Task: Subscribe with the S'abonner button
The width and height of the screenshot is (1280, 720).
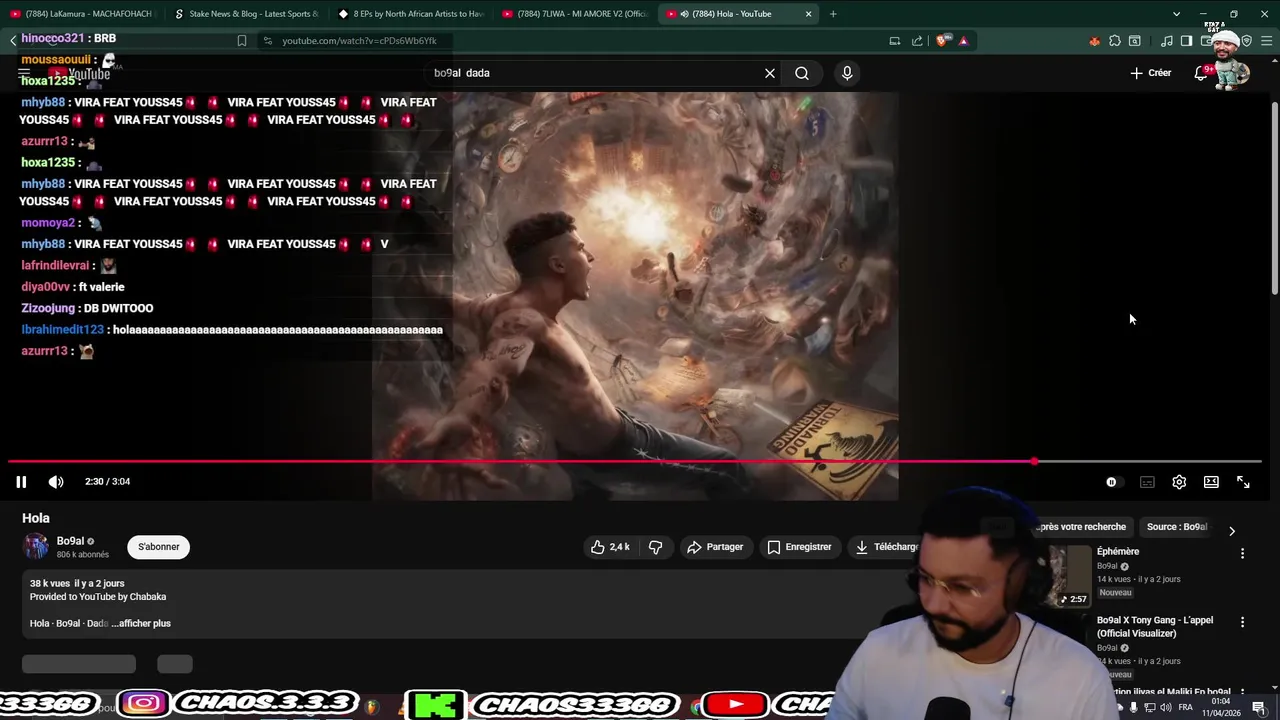Action: (x=158, y=547)
